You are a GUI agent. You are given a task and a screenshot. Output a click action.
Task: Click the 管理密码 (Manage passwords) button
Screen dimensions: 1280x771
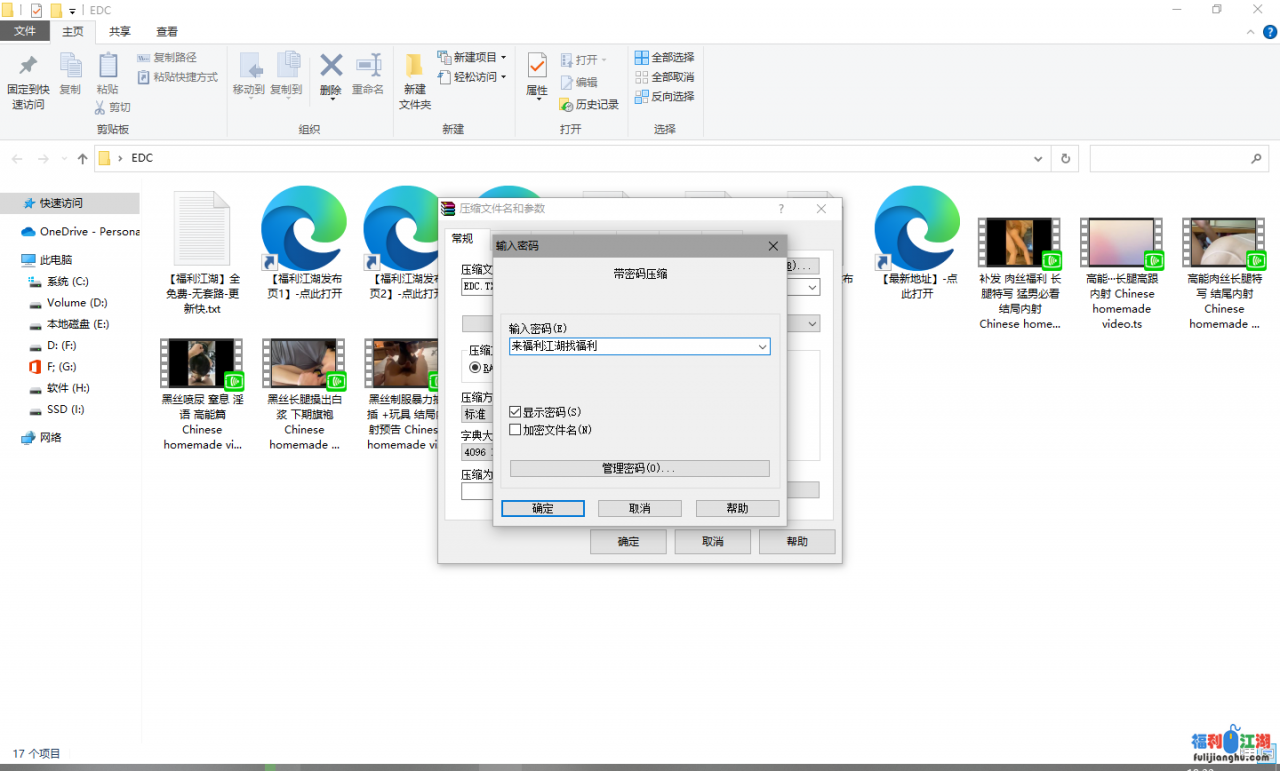pos(639,468)
